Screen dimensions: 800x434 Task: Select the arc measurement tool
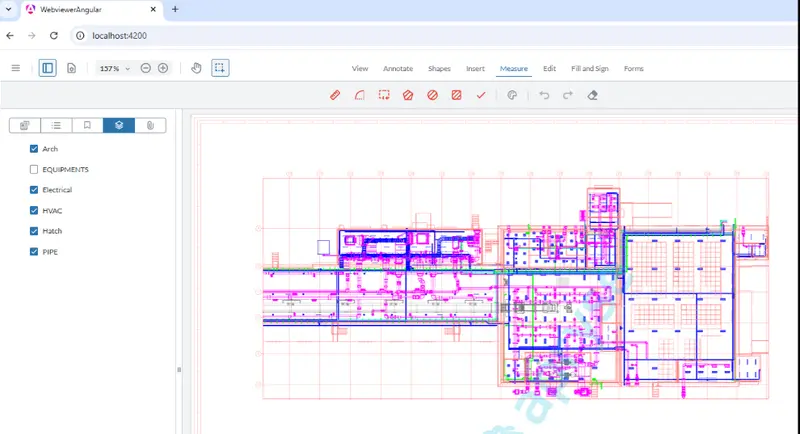click(x=360, y=96)
